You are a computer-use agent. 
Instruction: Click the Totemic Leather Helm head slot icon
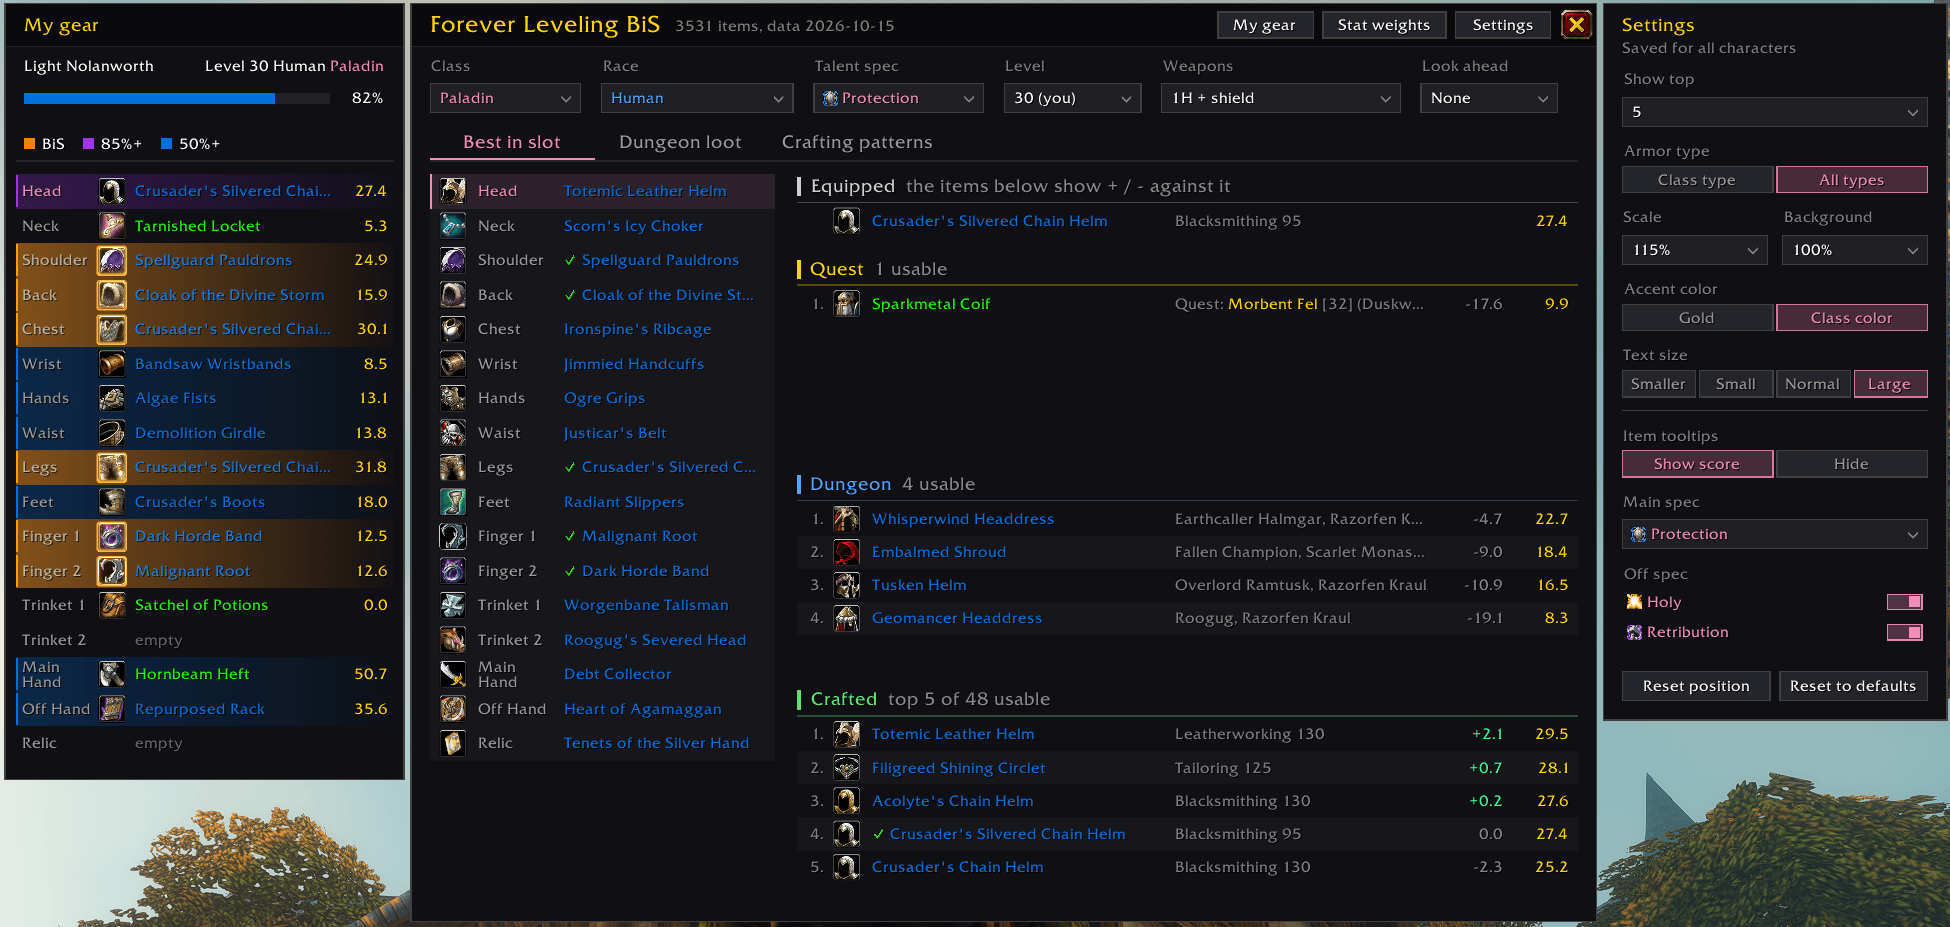coord(453,191)
